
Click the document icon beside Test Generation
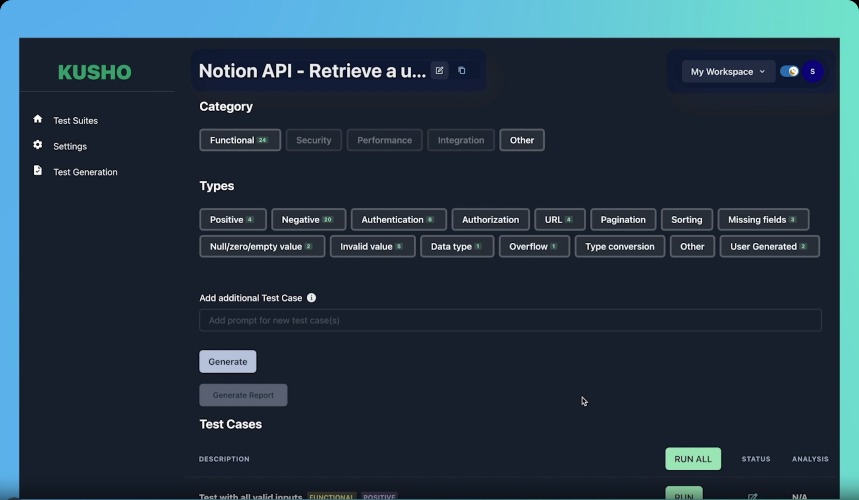(37, 170)
